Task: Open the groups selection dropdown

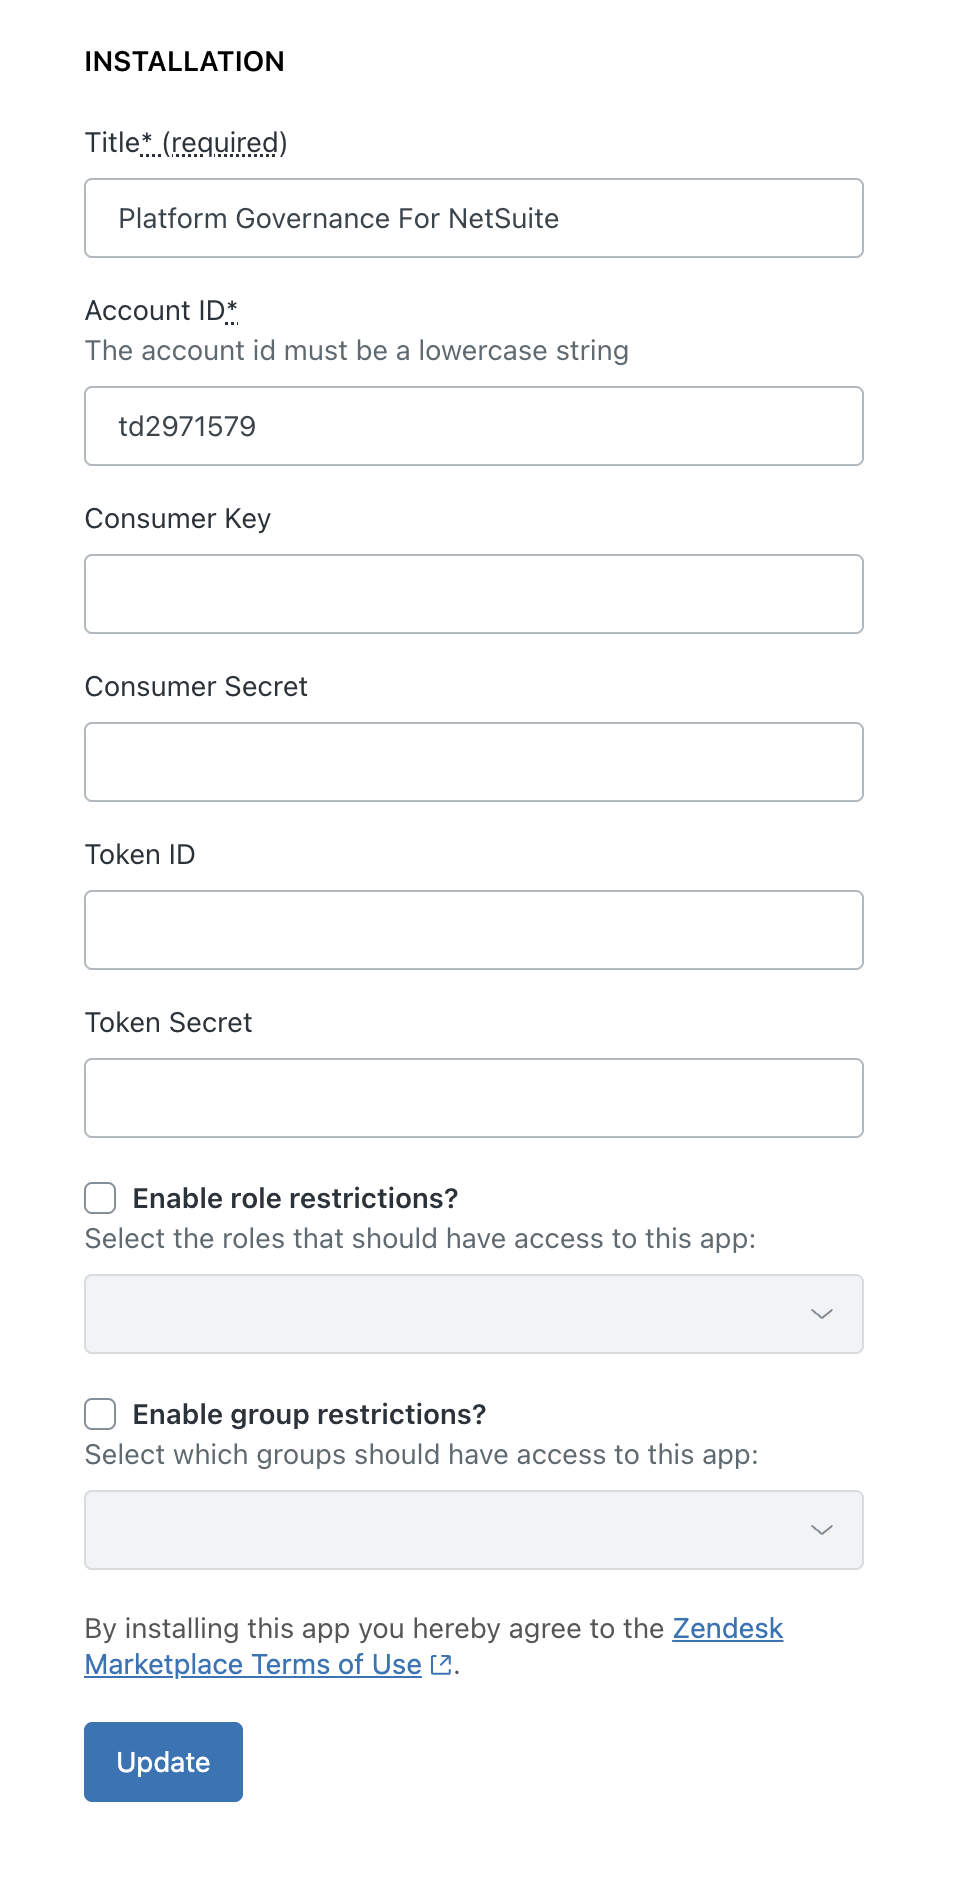Action: 474,1530
